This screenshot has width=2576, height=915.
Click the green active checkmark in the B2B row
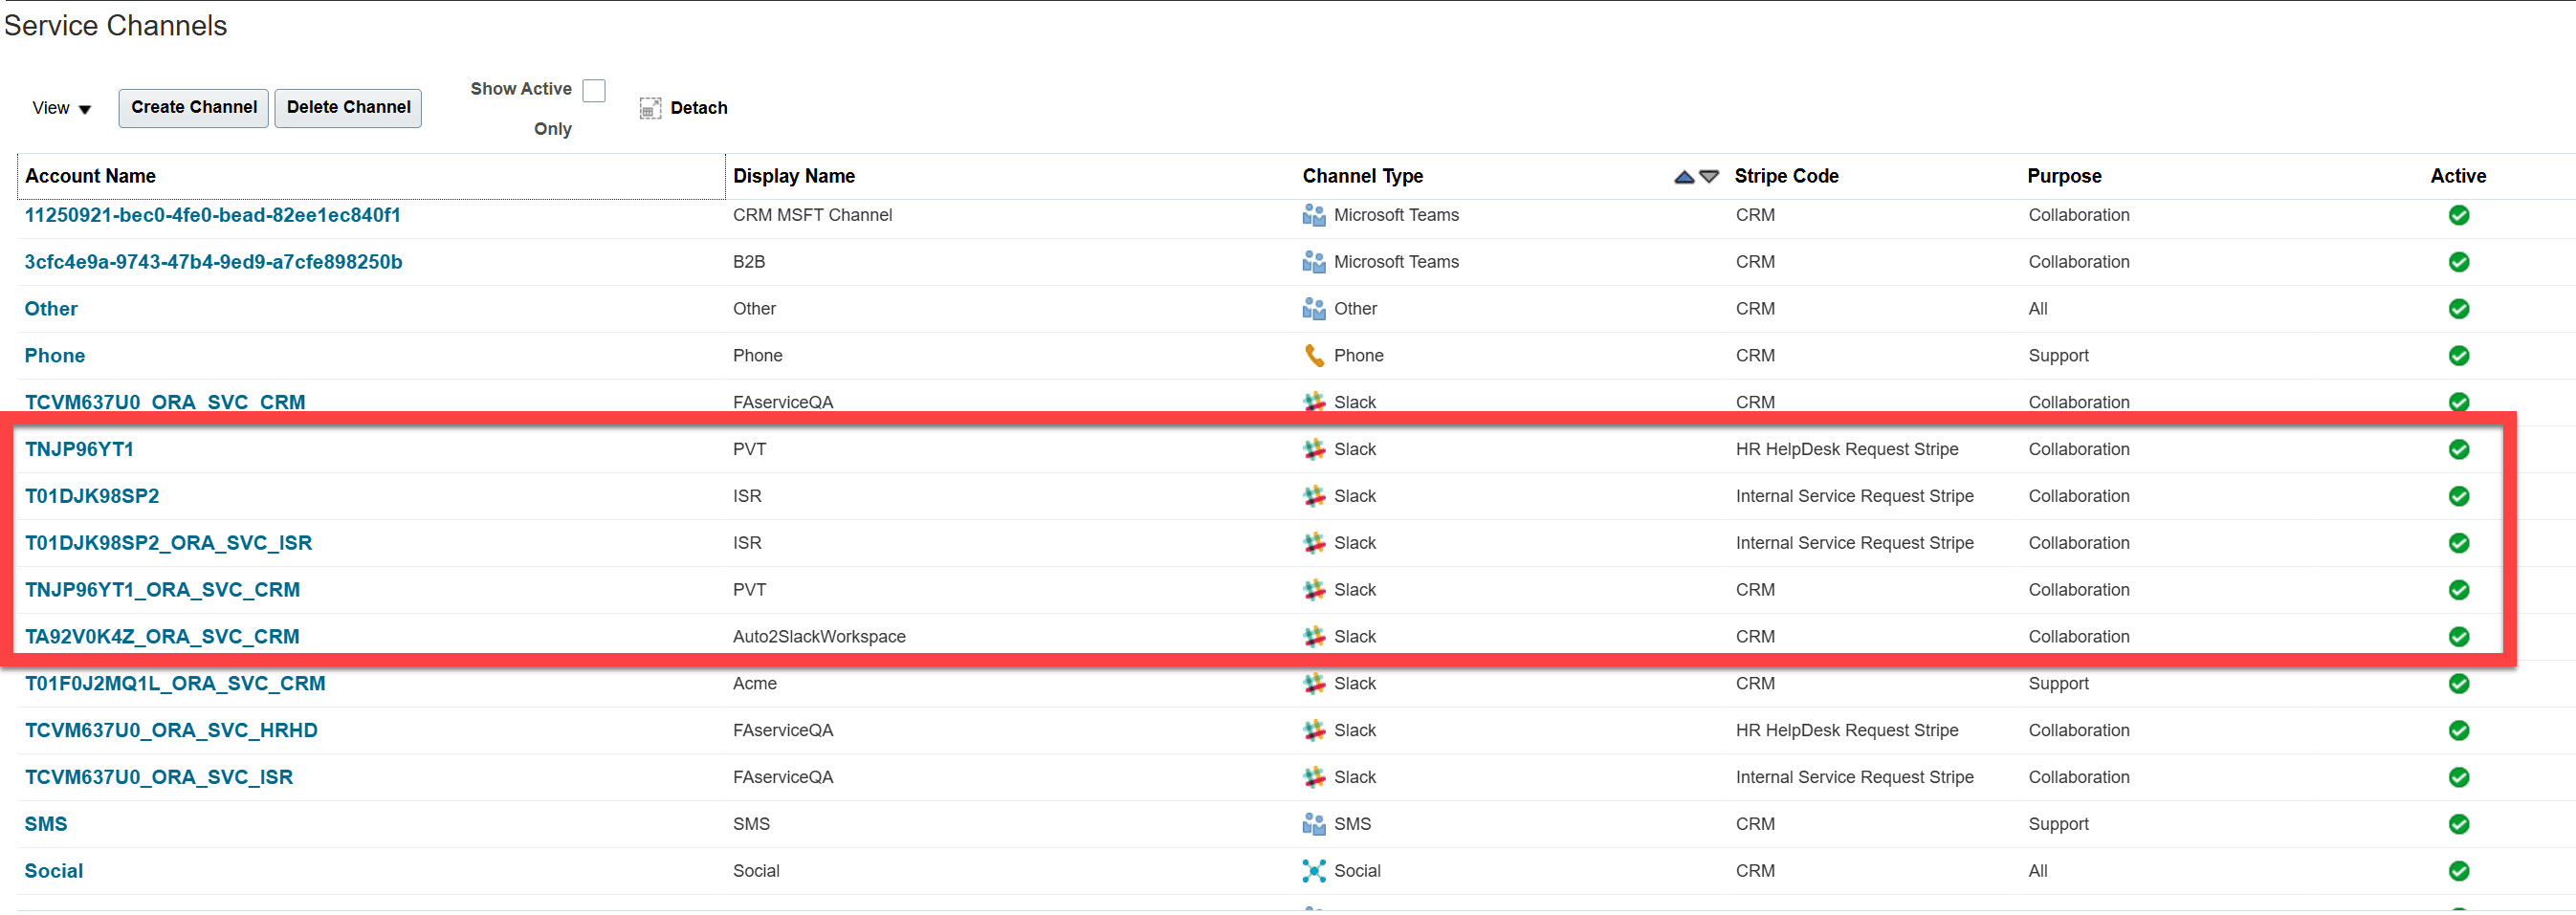2459,262
